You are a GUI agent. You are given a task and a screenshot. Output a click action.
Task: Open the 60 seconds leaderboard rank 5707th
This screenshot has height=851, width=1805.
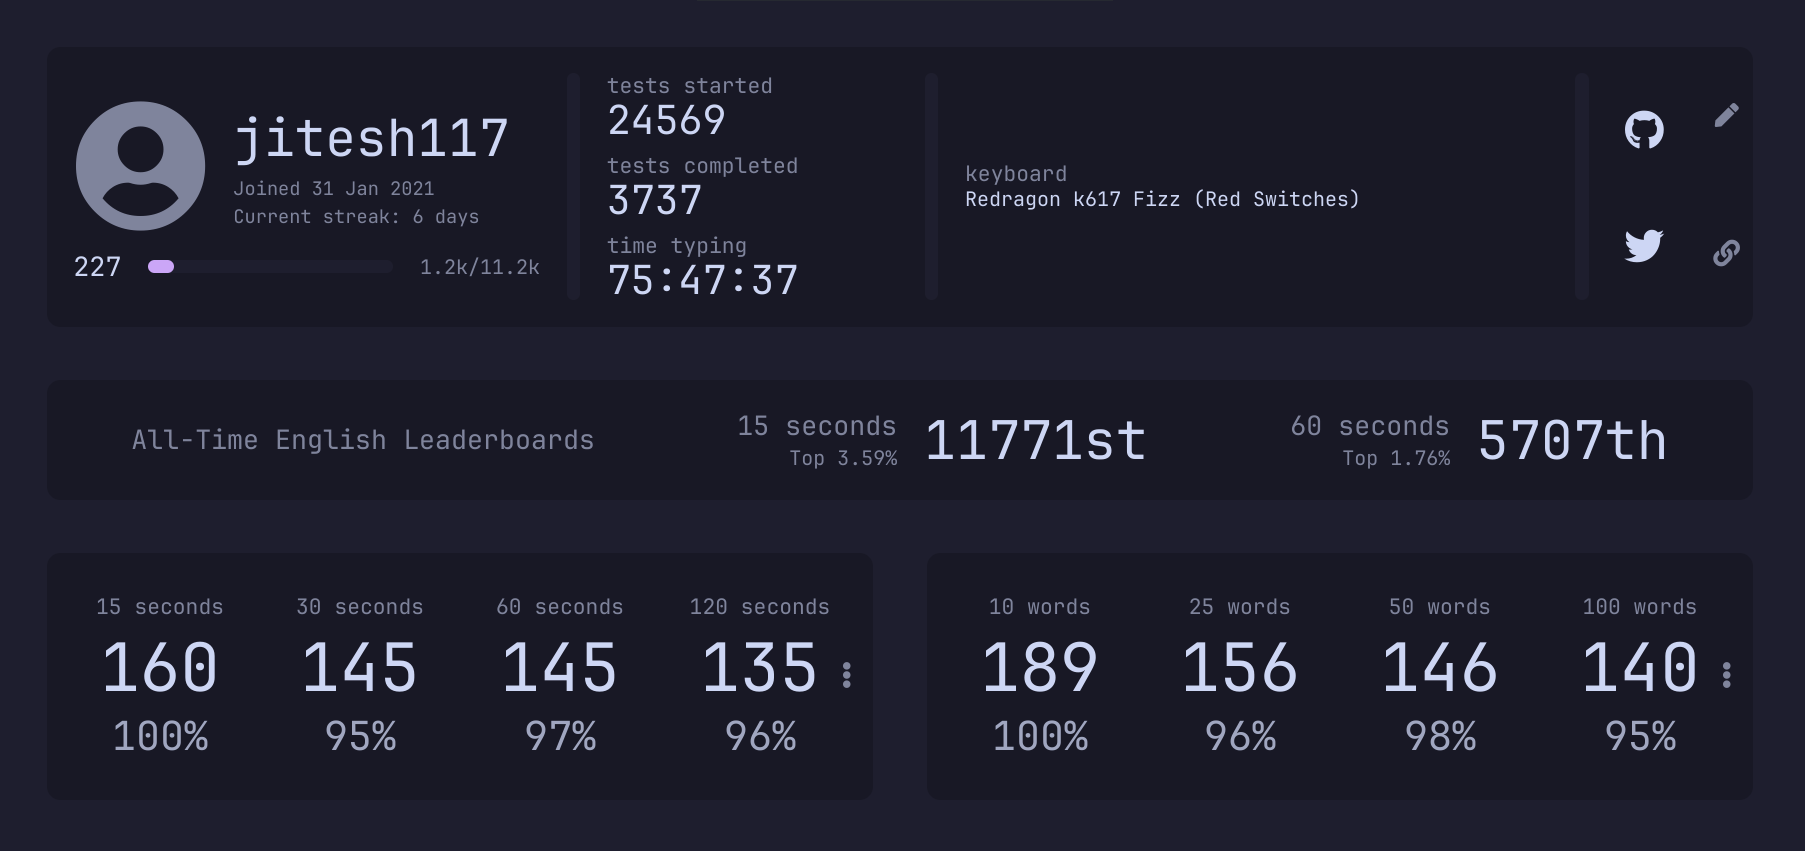[1572, 441]
